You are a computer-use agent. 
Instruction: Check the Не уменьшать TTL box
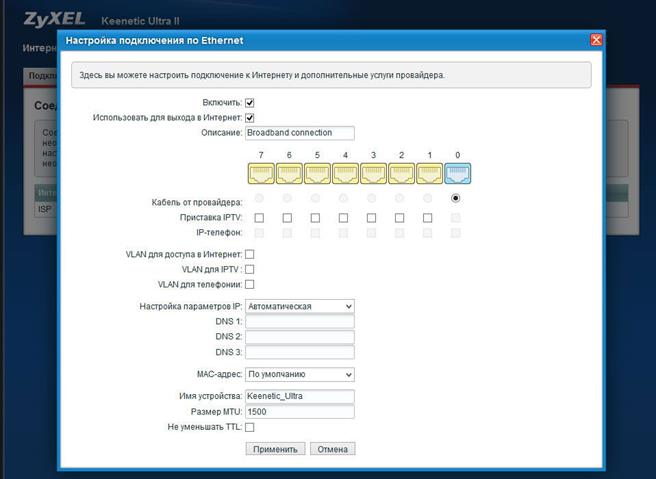pyautogui.click(x=249, y=427)
